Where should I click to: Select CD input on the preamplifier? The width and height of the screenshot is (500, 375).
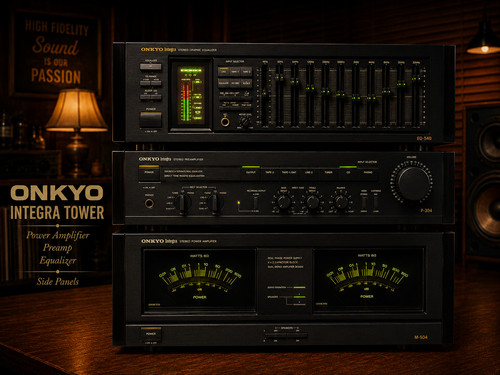[348, 173]
